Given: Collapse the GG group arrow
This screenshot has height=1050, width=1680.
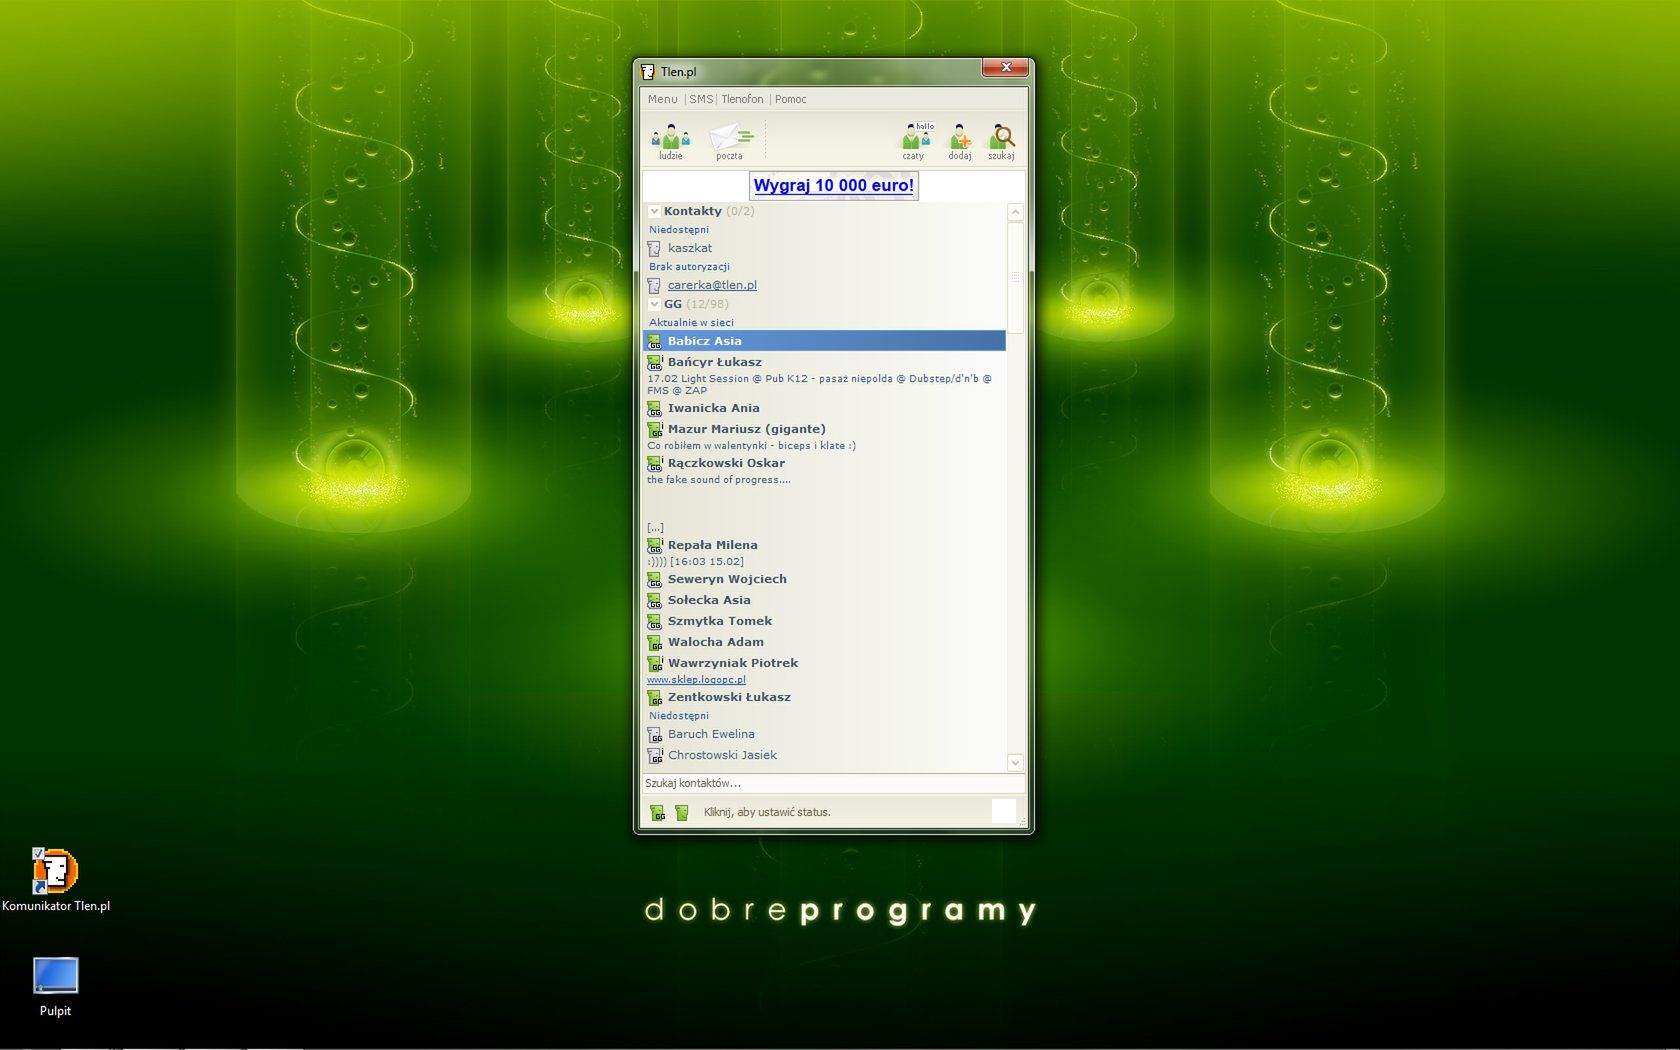Looking at the screenshot, I should 654,304.
